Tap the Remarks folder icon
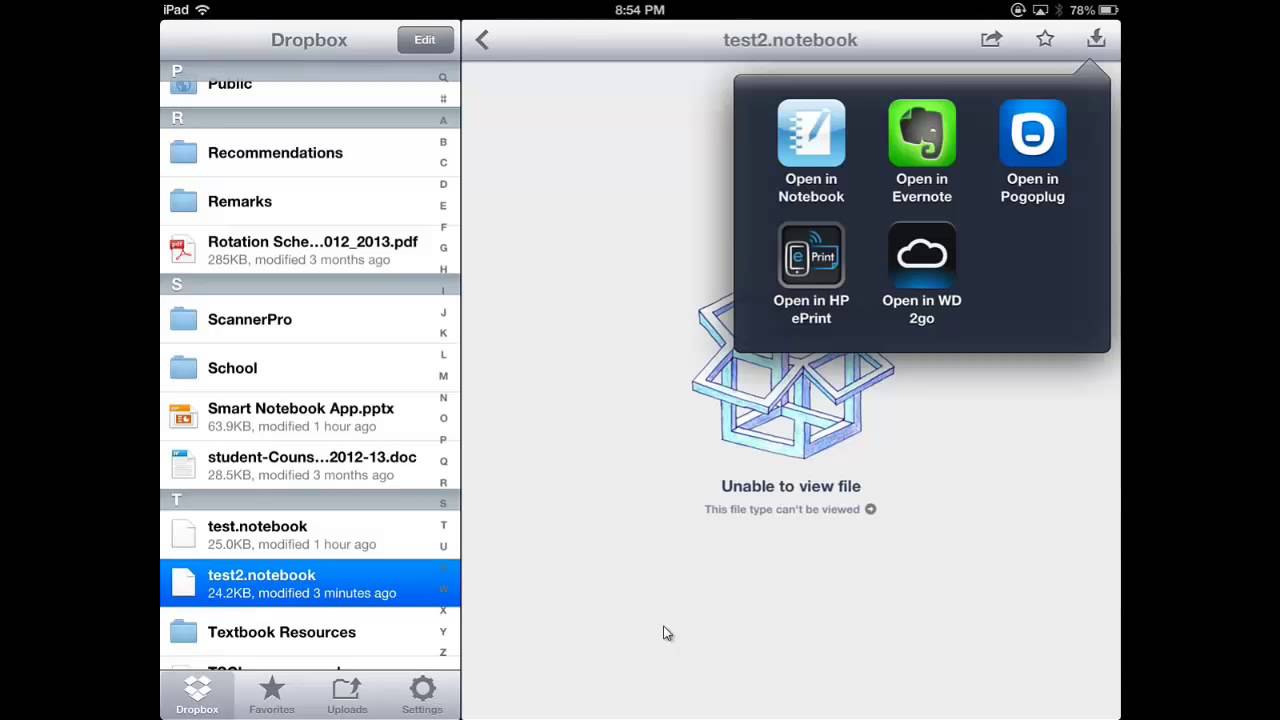This screenshot has height=720, width=1280. 183,201
